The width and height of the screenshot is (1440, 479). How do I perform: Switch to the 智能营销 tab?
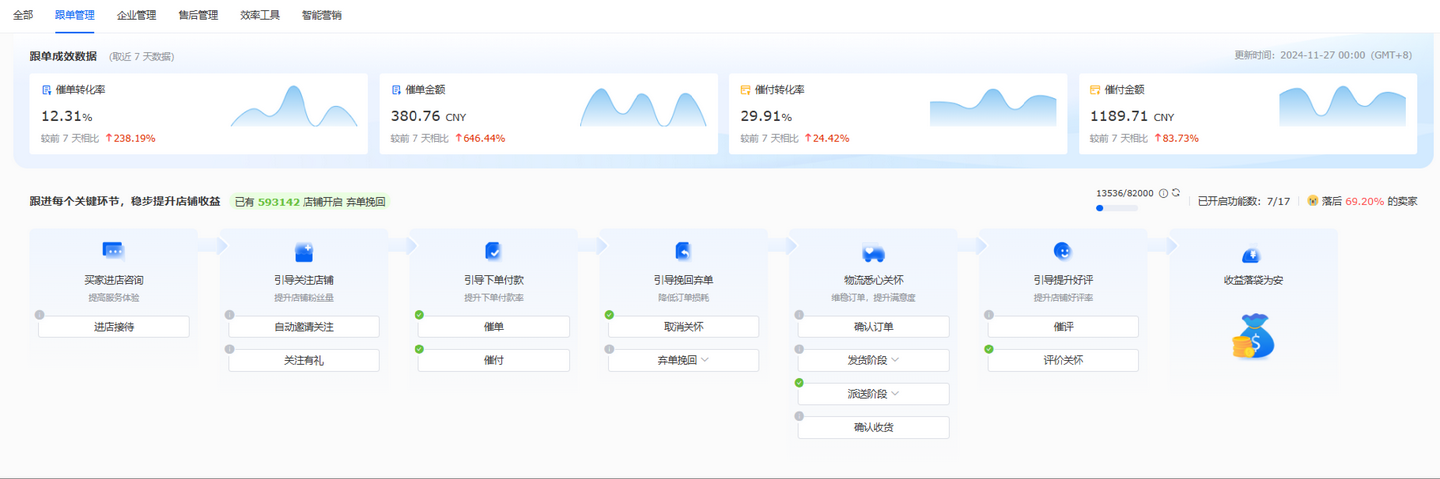point(321,15)
